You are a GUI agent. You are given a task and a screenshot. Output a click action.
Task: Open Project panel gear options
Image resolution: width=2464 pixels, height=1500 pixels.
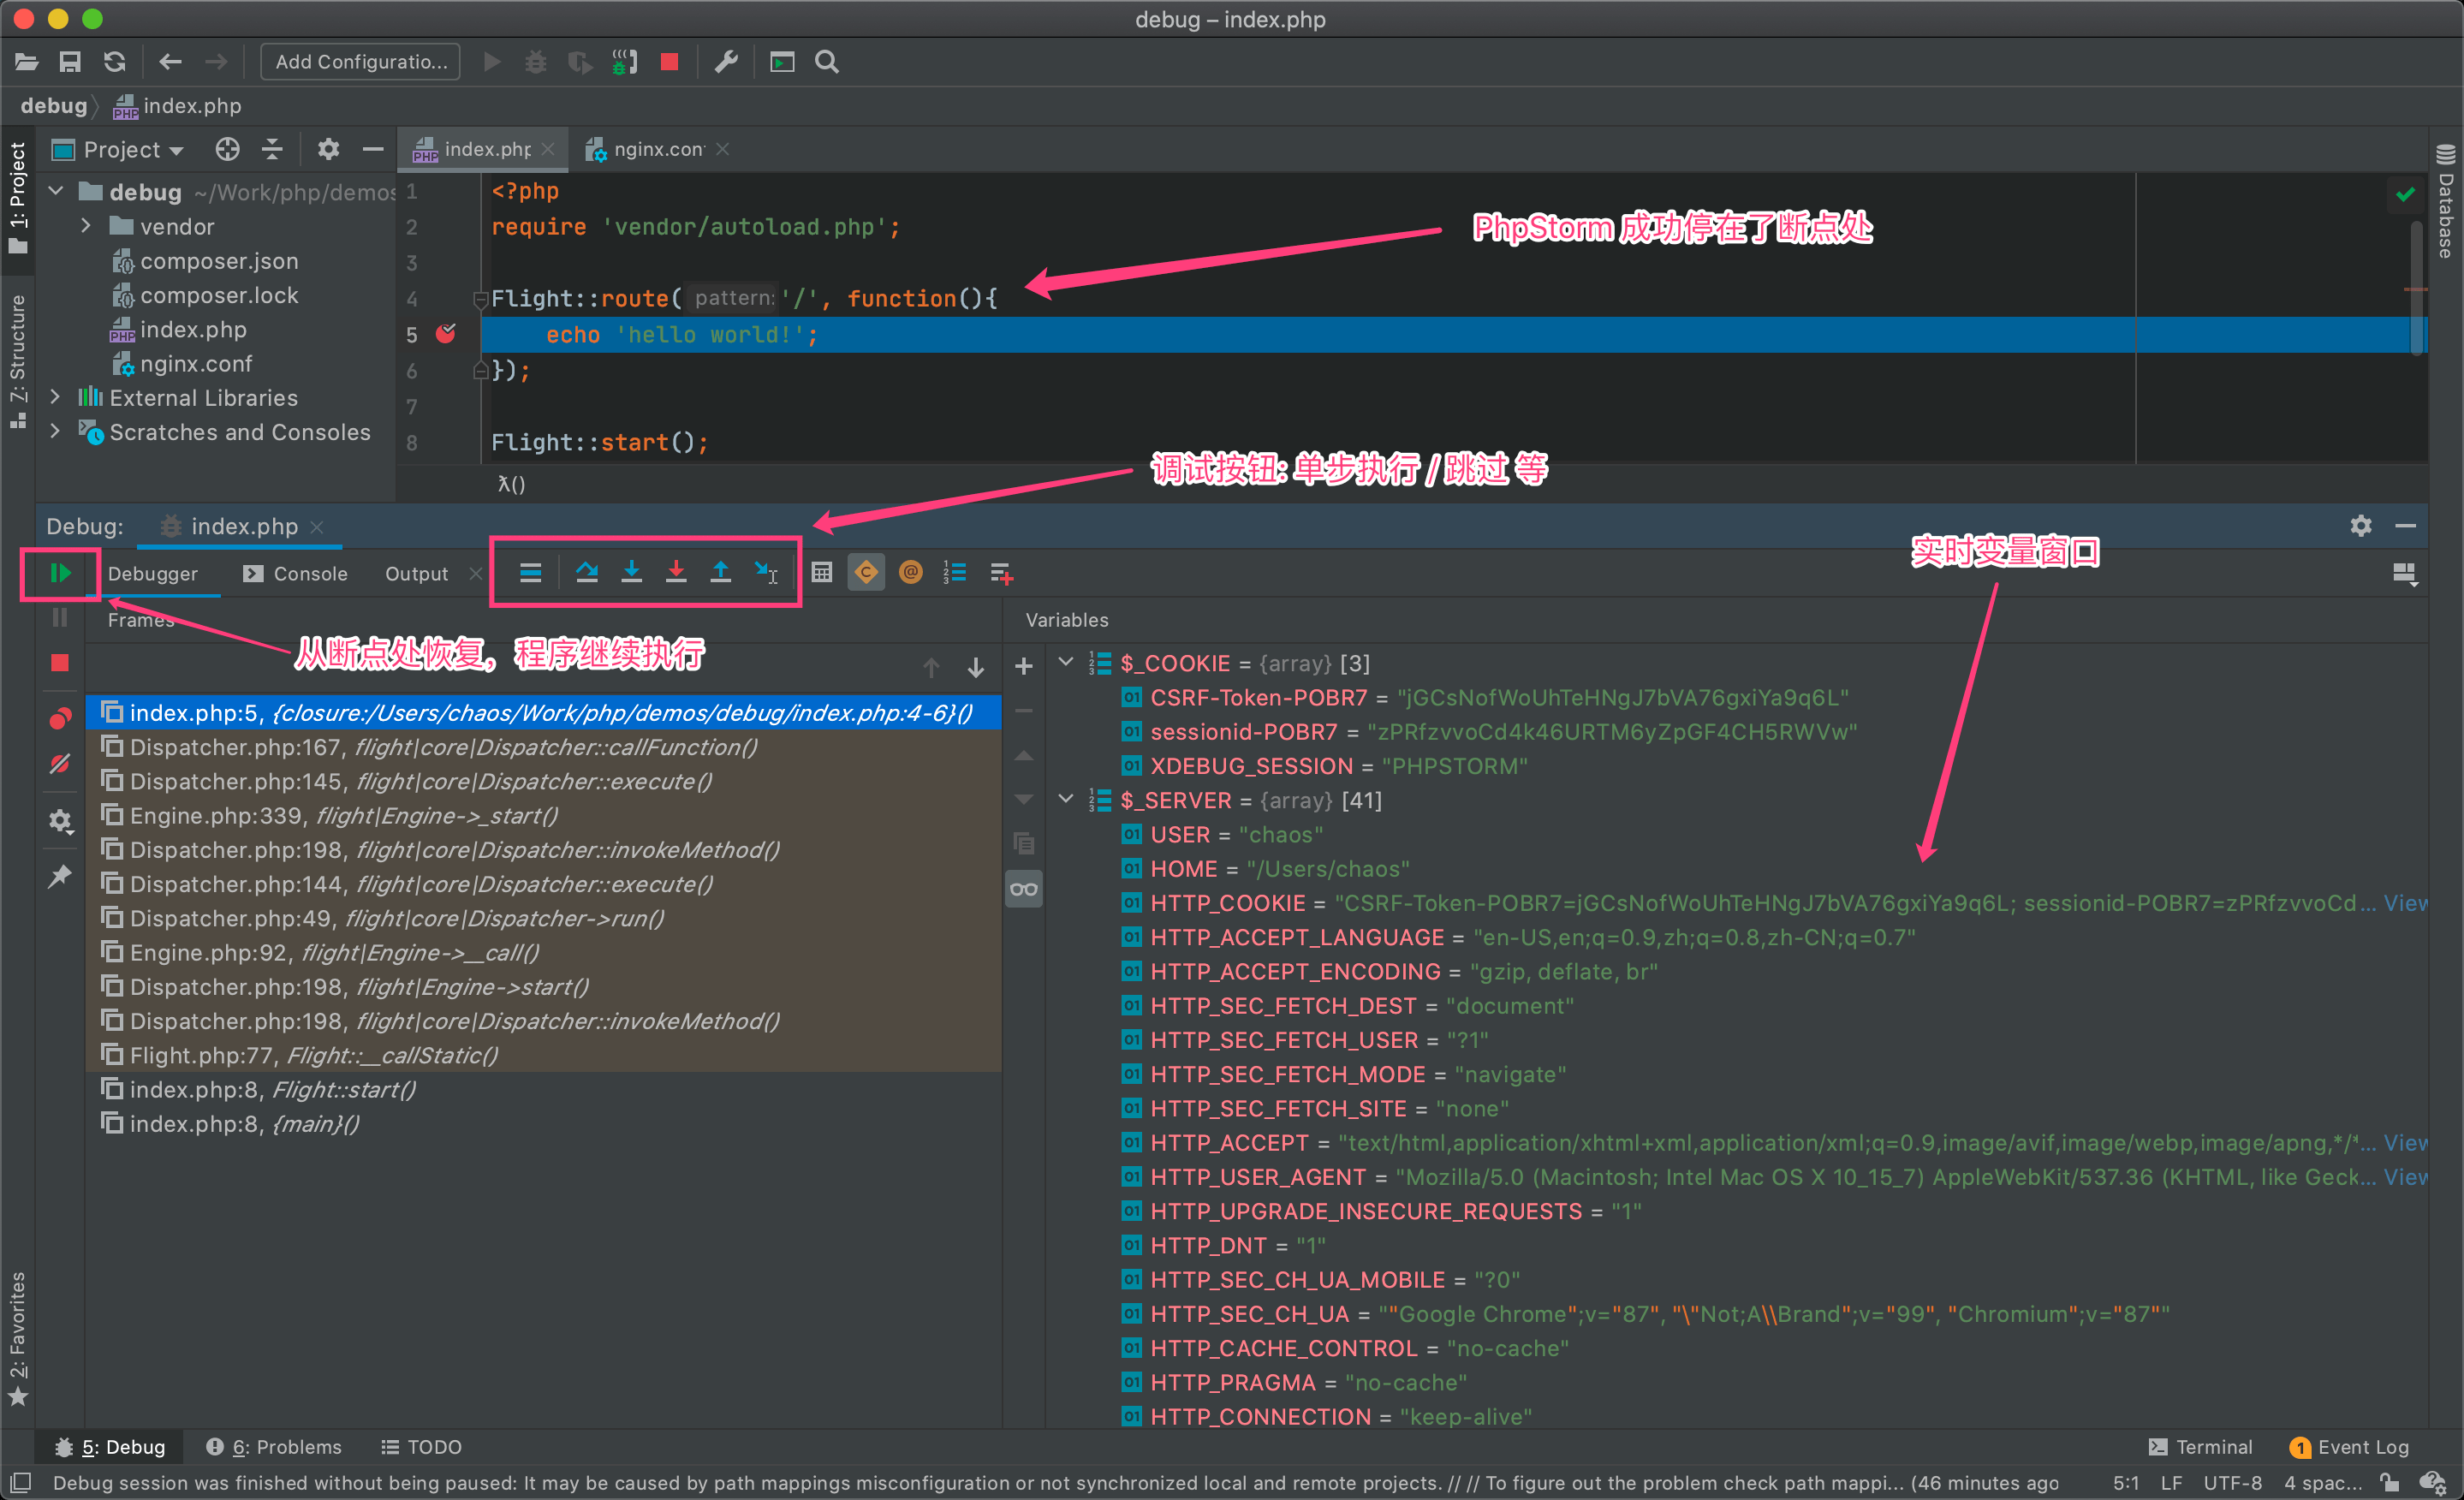pyautogui.click(x=328, y=149)
